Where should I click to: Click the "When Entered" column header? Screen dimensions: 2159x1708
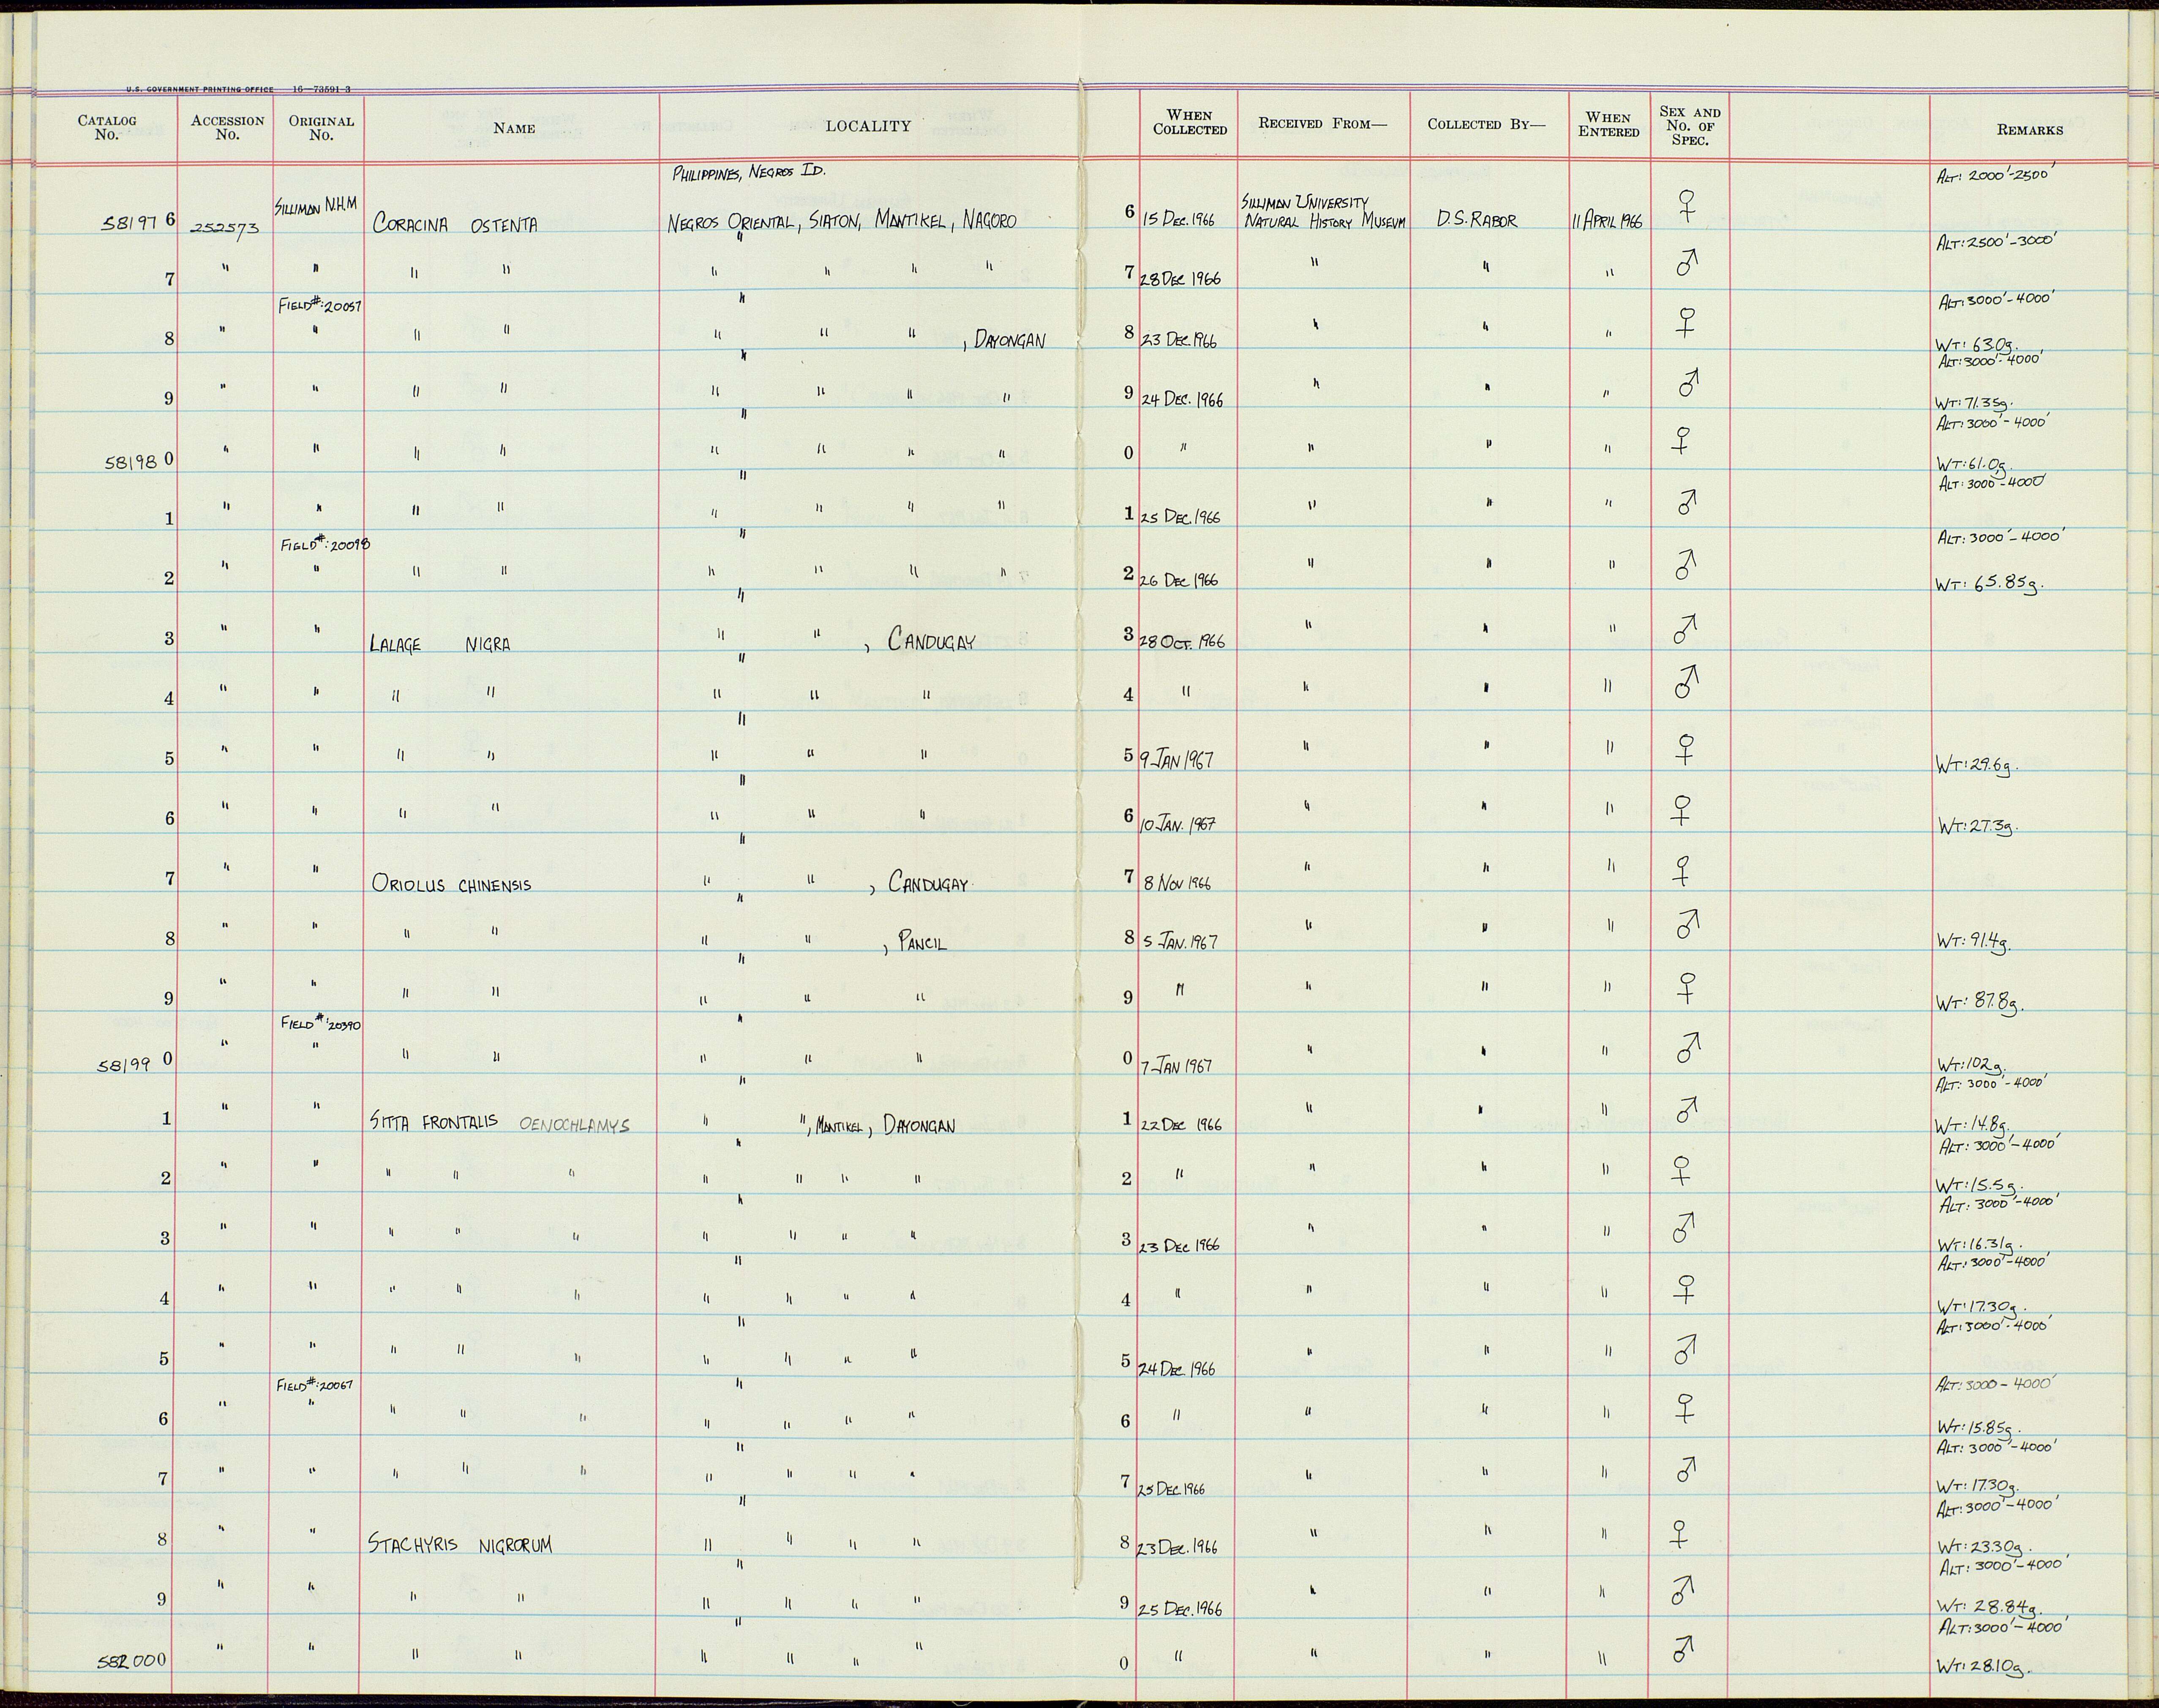pyautogui.click(x=1608, y=124)
